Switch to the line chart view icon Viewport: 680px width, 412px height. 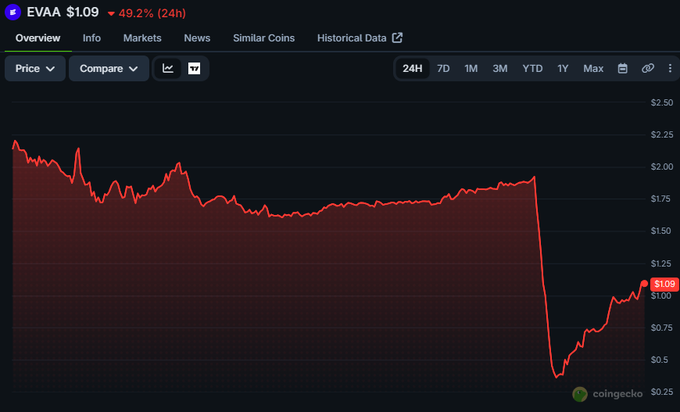pos(168,69)
